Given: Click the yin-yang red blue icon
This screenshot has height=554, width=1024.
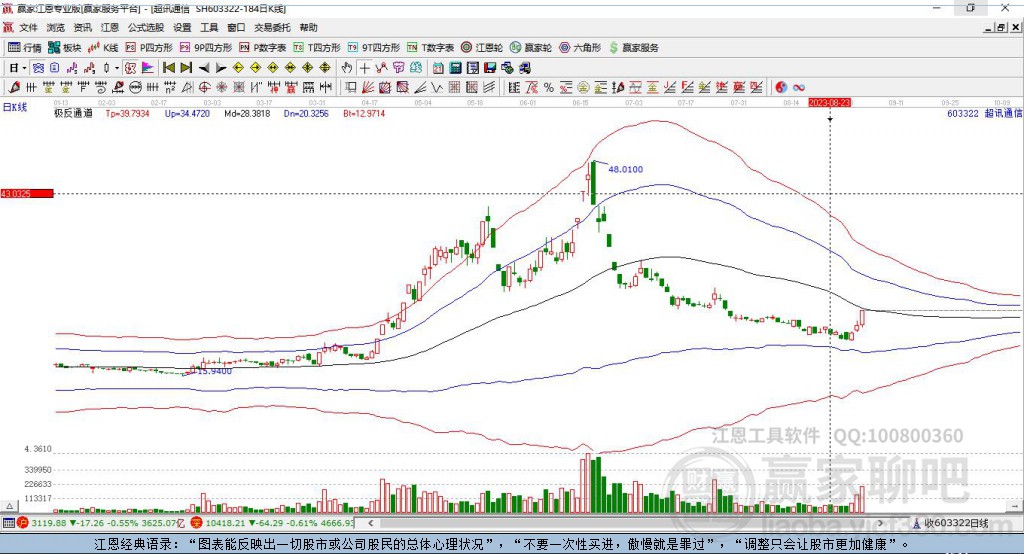Looking at the screenshot, I should (x=781, y=88).
